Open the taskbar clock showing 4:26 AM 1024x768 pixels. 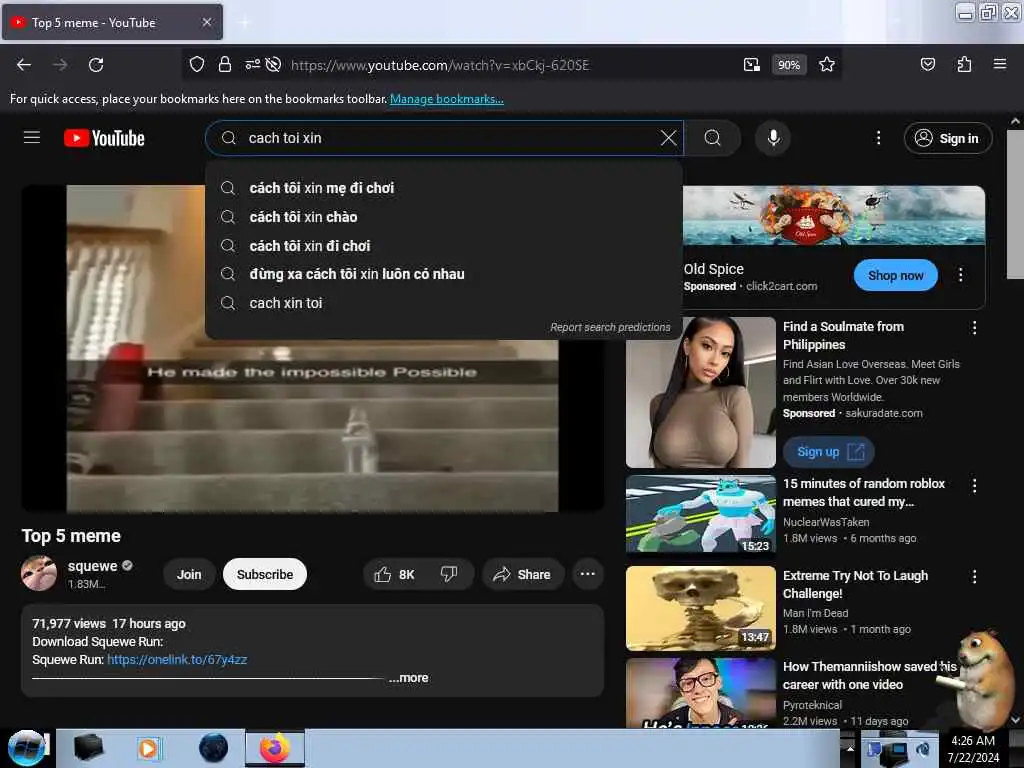(973, 749)
